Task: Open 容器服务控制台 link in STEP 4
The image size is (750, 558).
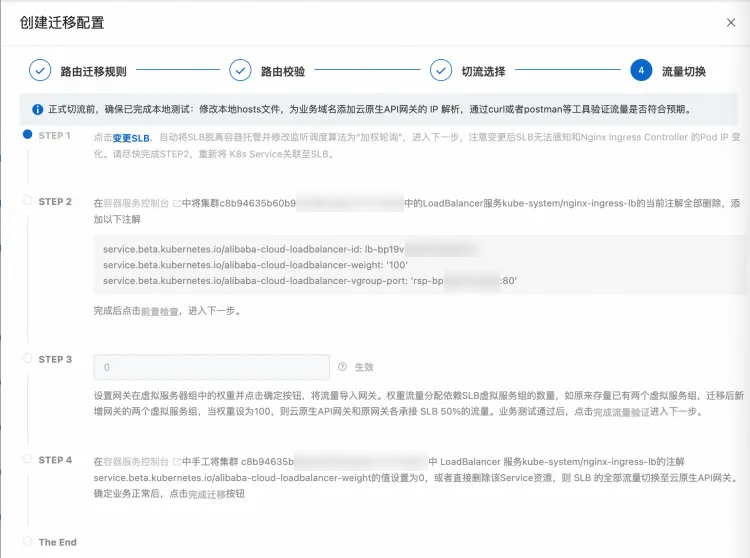Action: click(x=136, y=461)
